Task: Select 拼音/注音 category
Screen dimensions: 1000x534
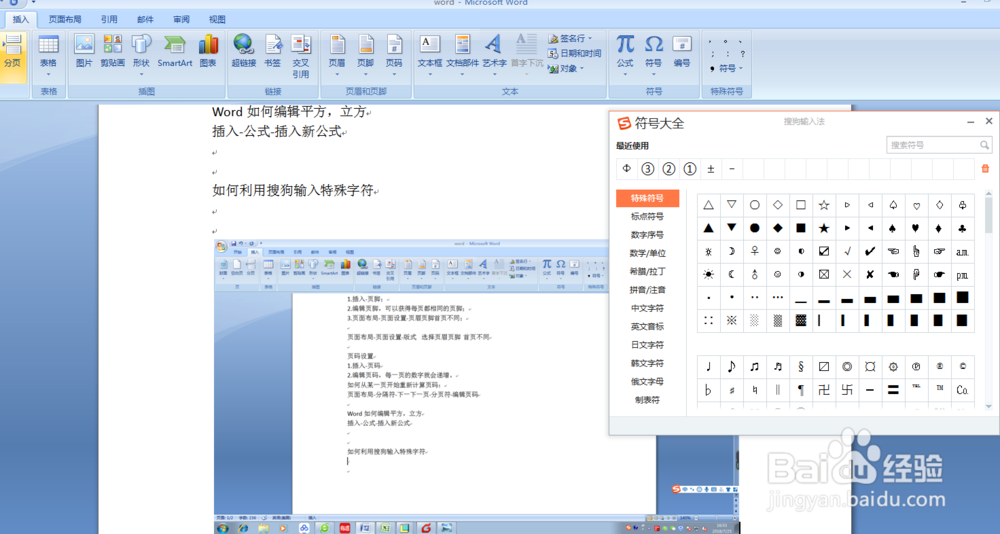Action: pos(647,290)
